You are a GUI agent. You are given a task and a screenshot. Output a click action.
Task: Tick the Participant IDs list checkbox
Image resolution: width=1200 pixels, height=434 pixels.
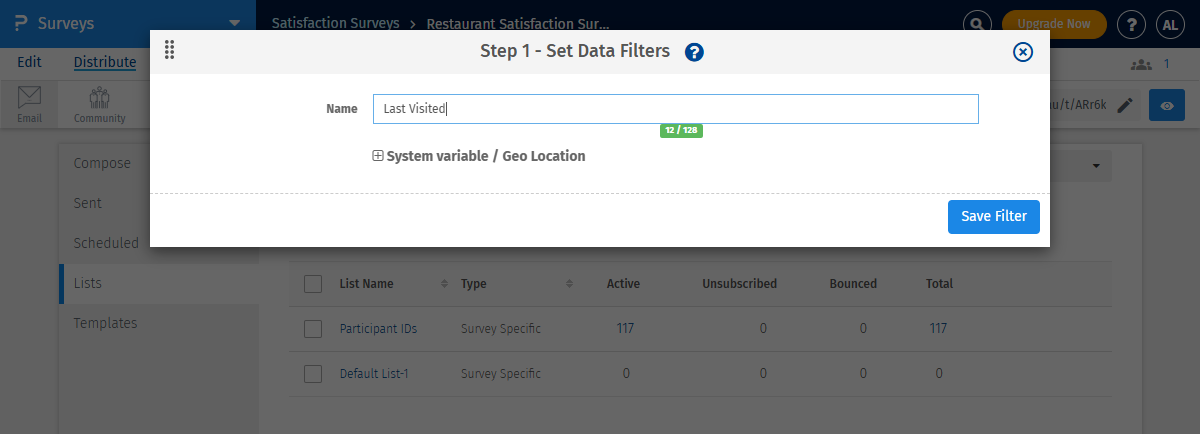(x=313, y=328)
